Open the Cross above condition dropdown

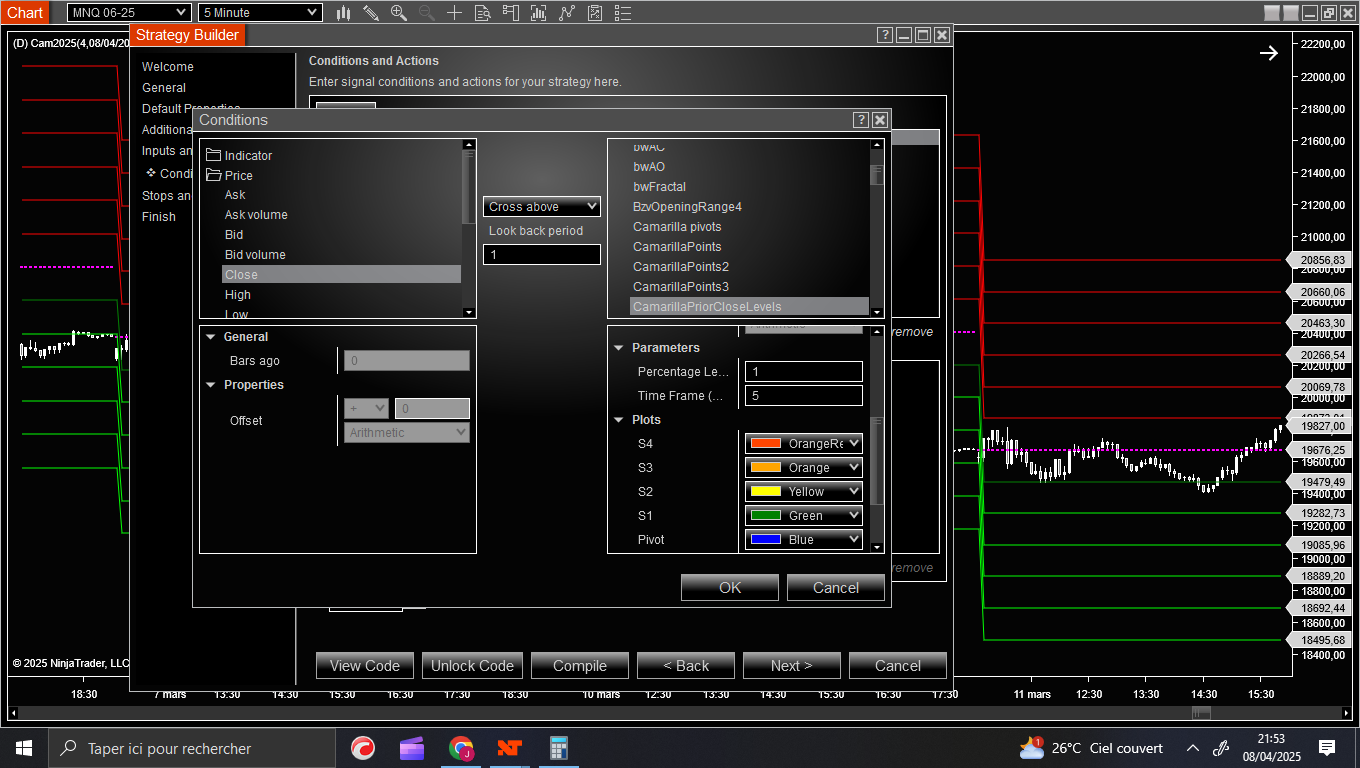tap(542, 207)
